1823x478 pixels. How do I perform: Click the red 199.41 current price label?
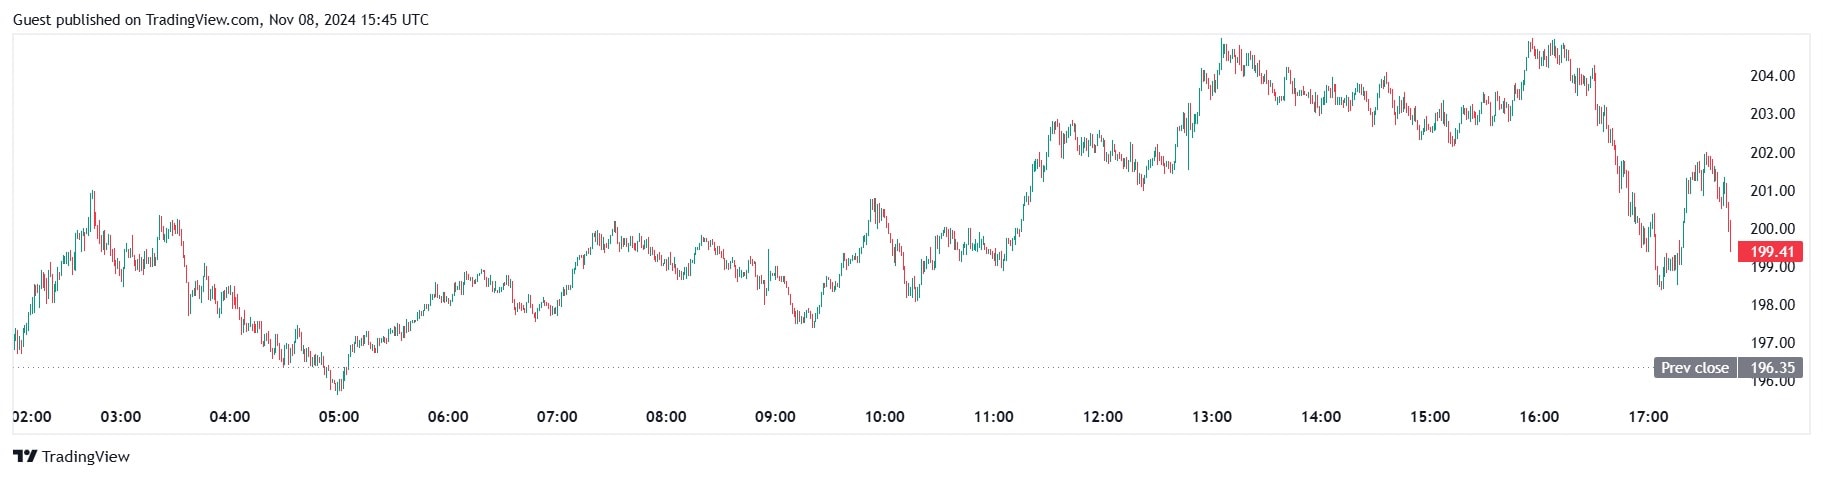click(1770, 252)
